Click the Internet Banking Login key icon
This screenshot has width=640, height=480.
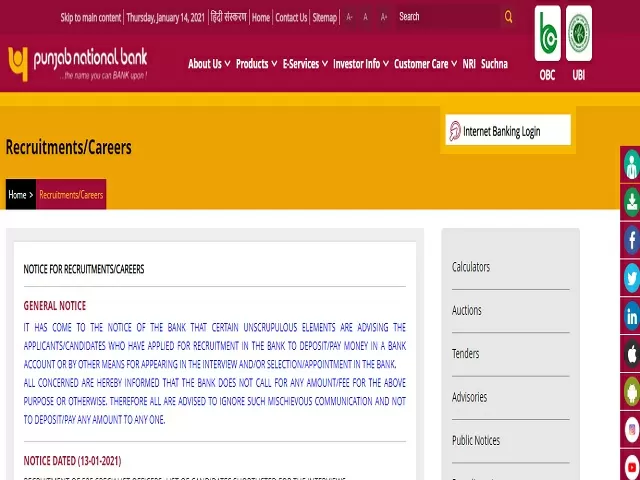point(455,131)
